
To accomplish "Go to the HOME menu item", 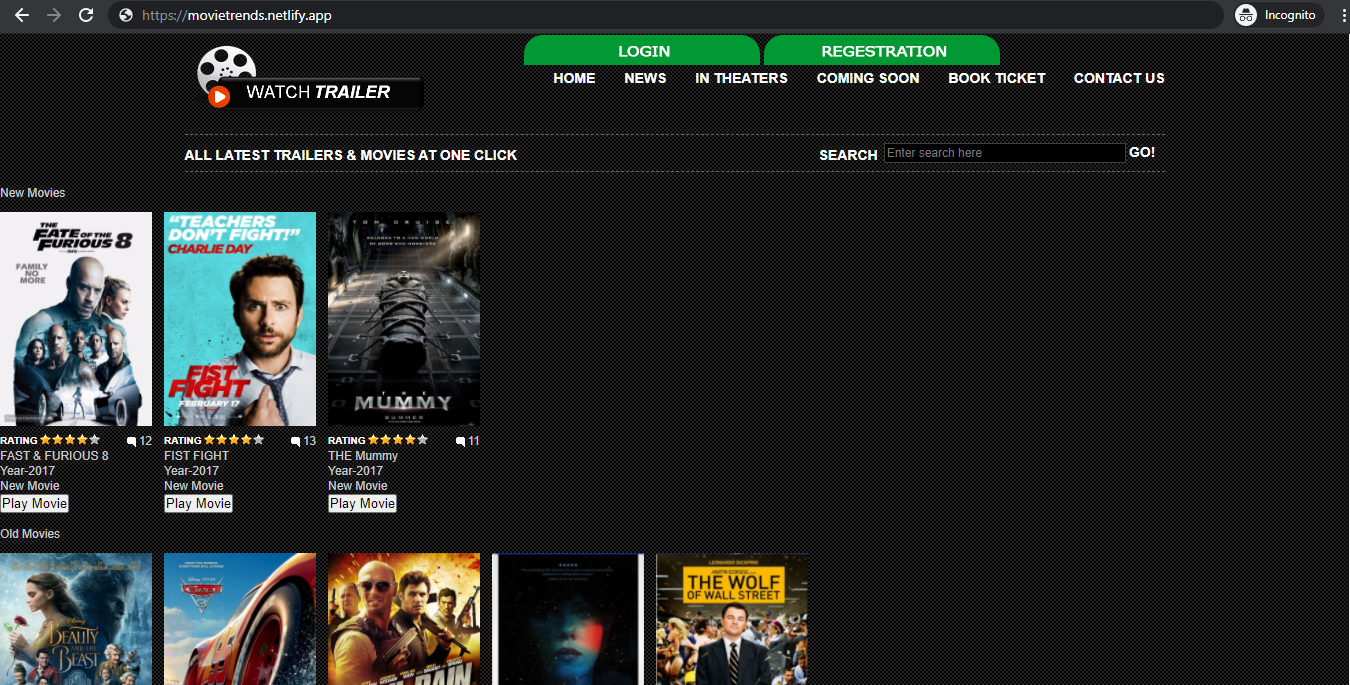I will click(574, 78).
